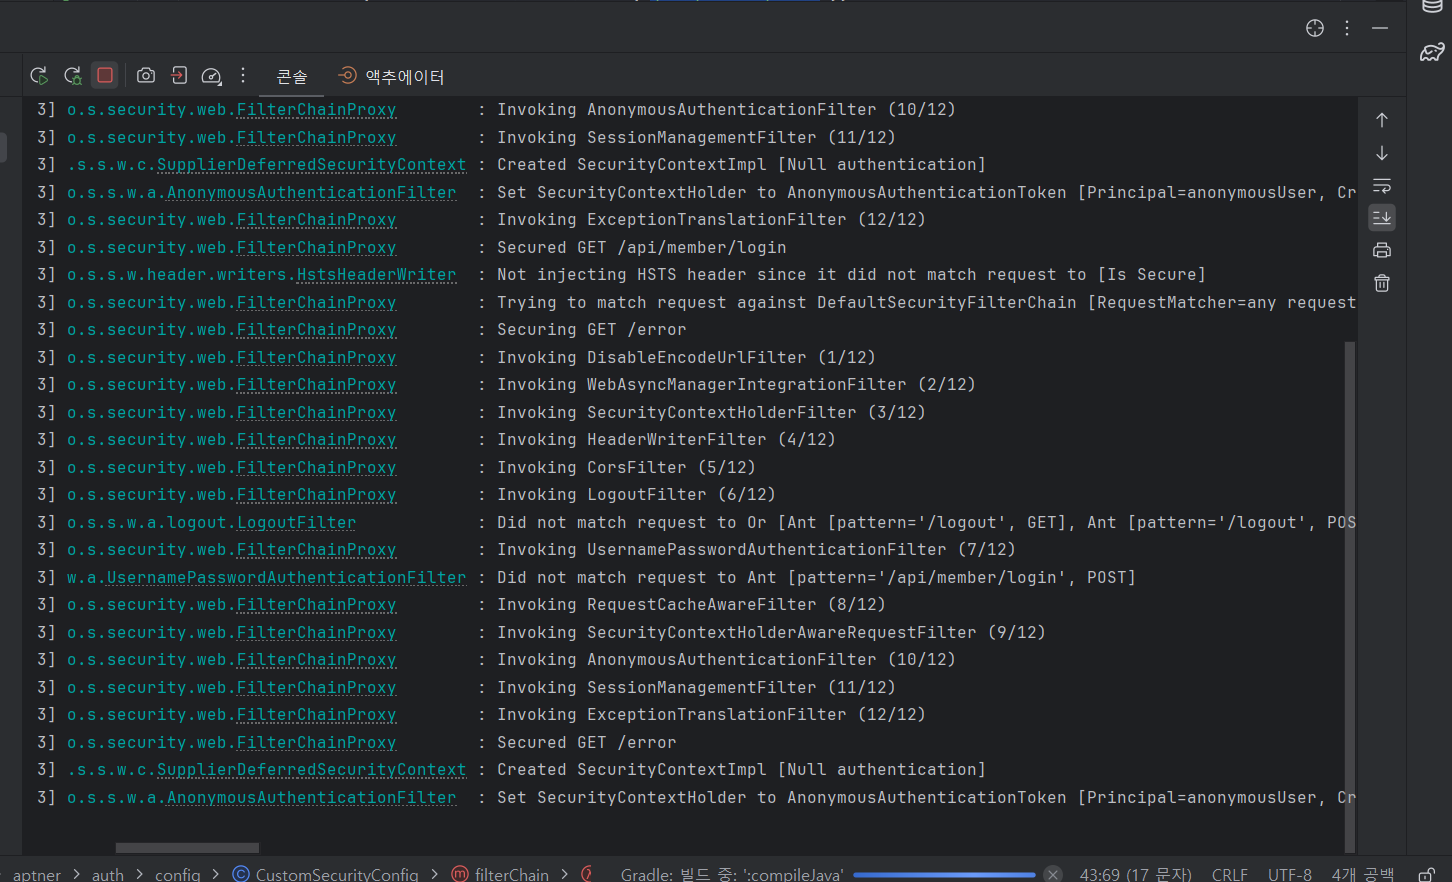Open the Gradle elephant tool window
Screen dimensions: 1452x882
pos(1432,52)
